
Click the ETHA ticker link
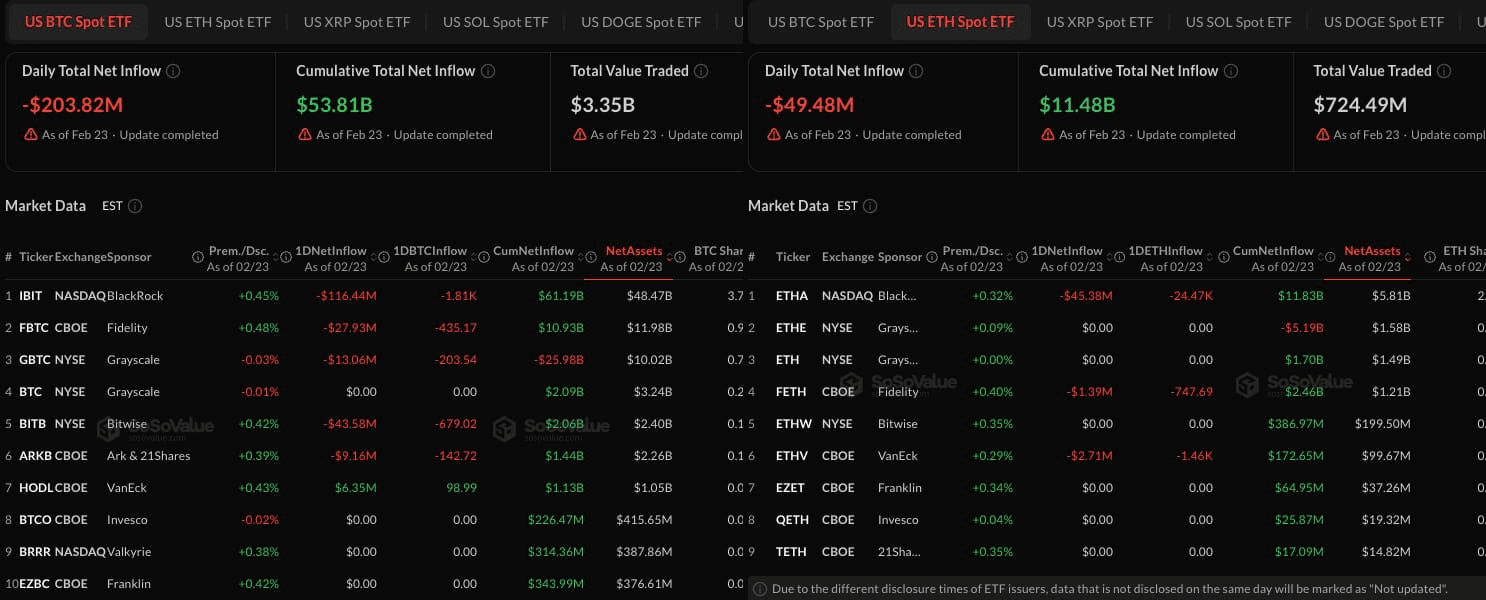793,295
